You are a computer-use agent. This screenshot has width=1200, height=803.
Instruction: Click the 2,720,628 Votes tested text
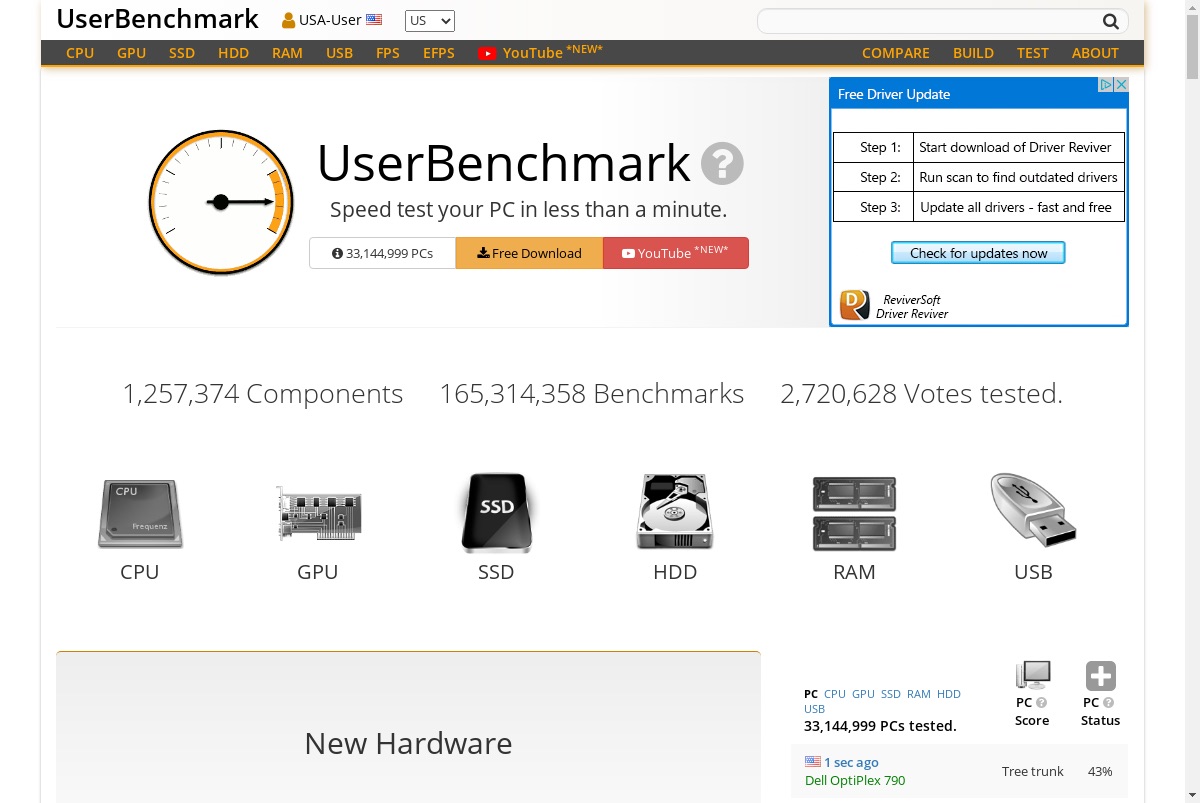pyautogui.click(x=921, y=394)
